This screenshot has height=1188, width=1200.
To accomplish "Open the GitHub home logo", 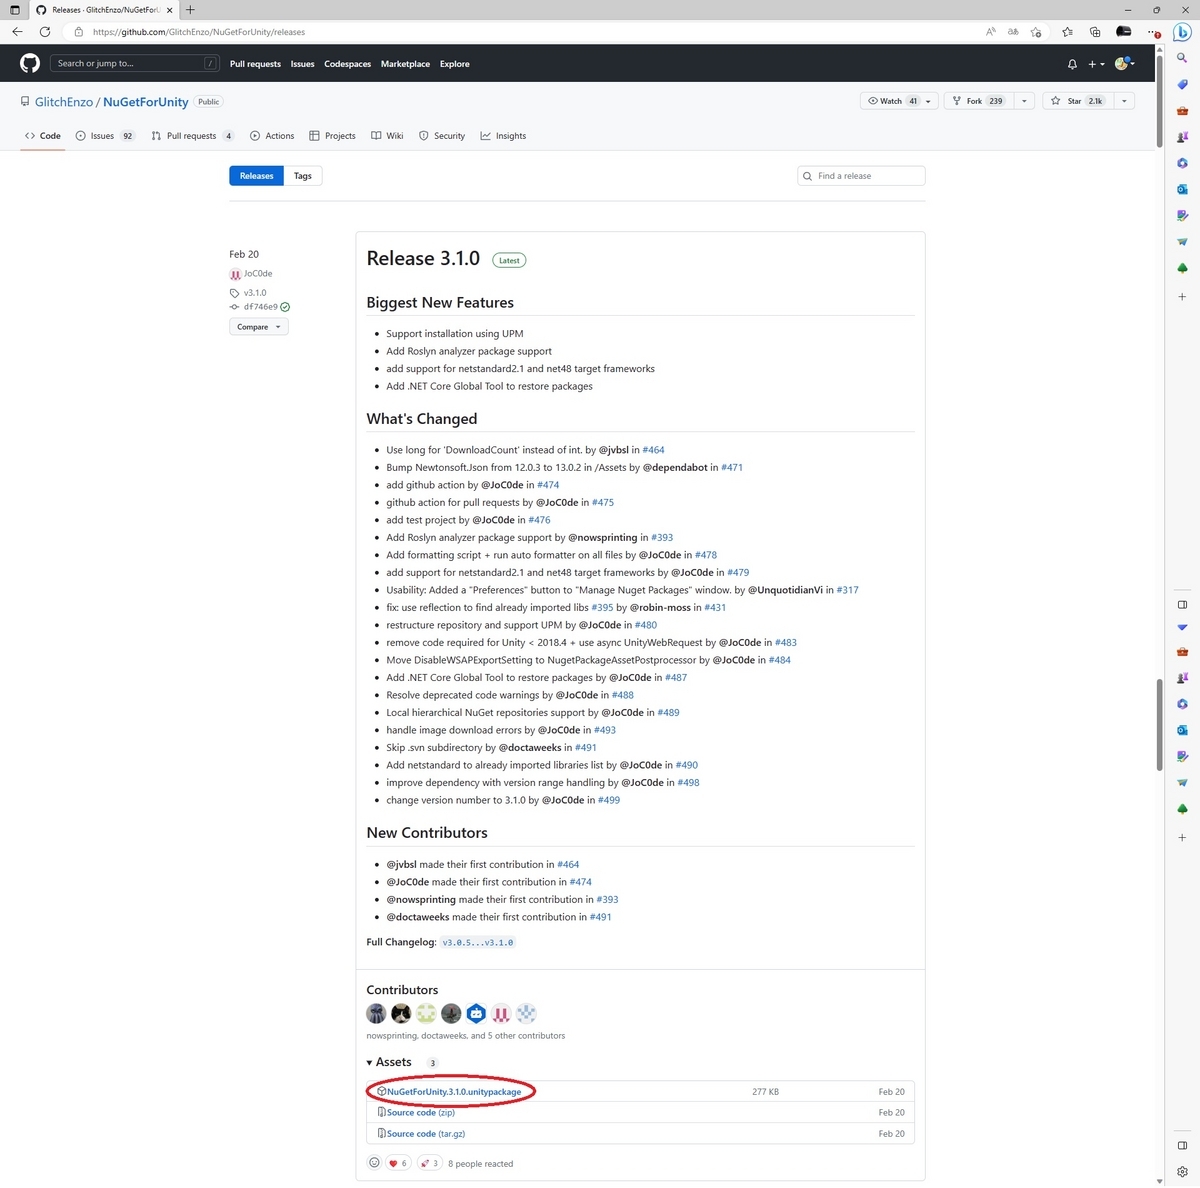I will pyautogui.click(x=30, y=63).
